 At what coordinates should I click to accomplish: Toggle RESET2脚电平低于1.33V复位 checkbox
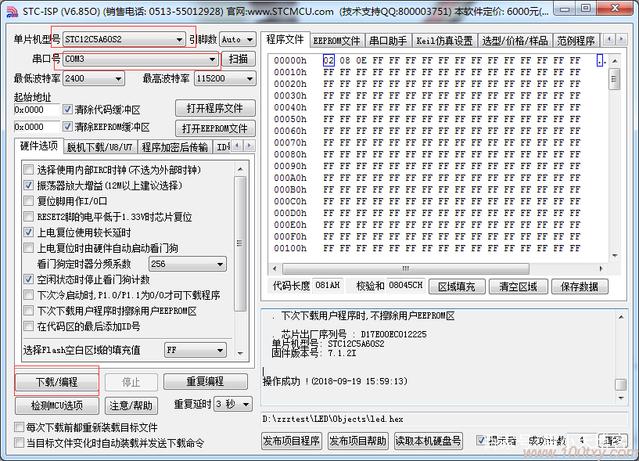point(29,216)
